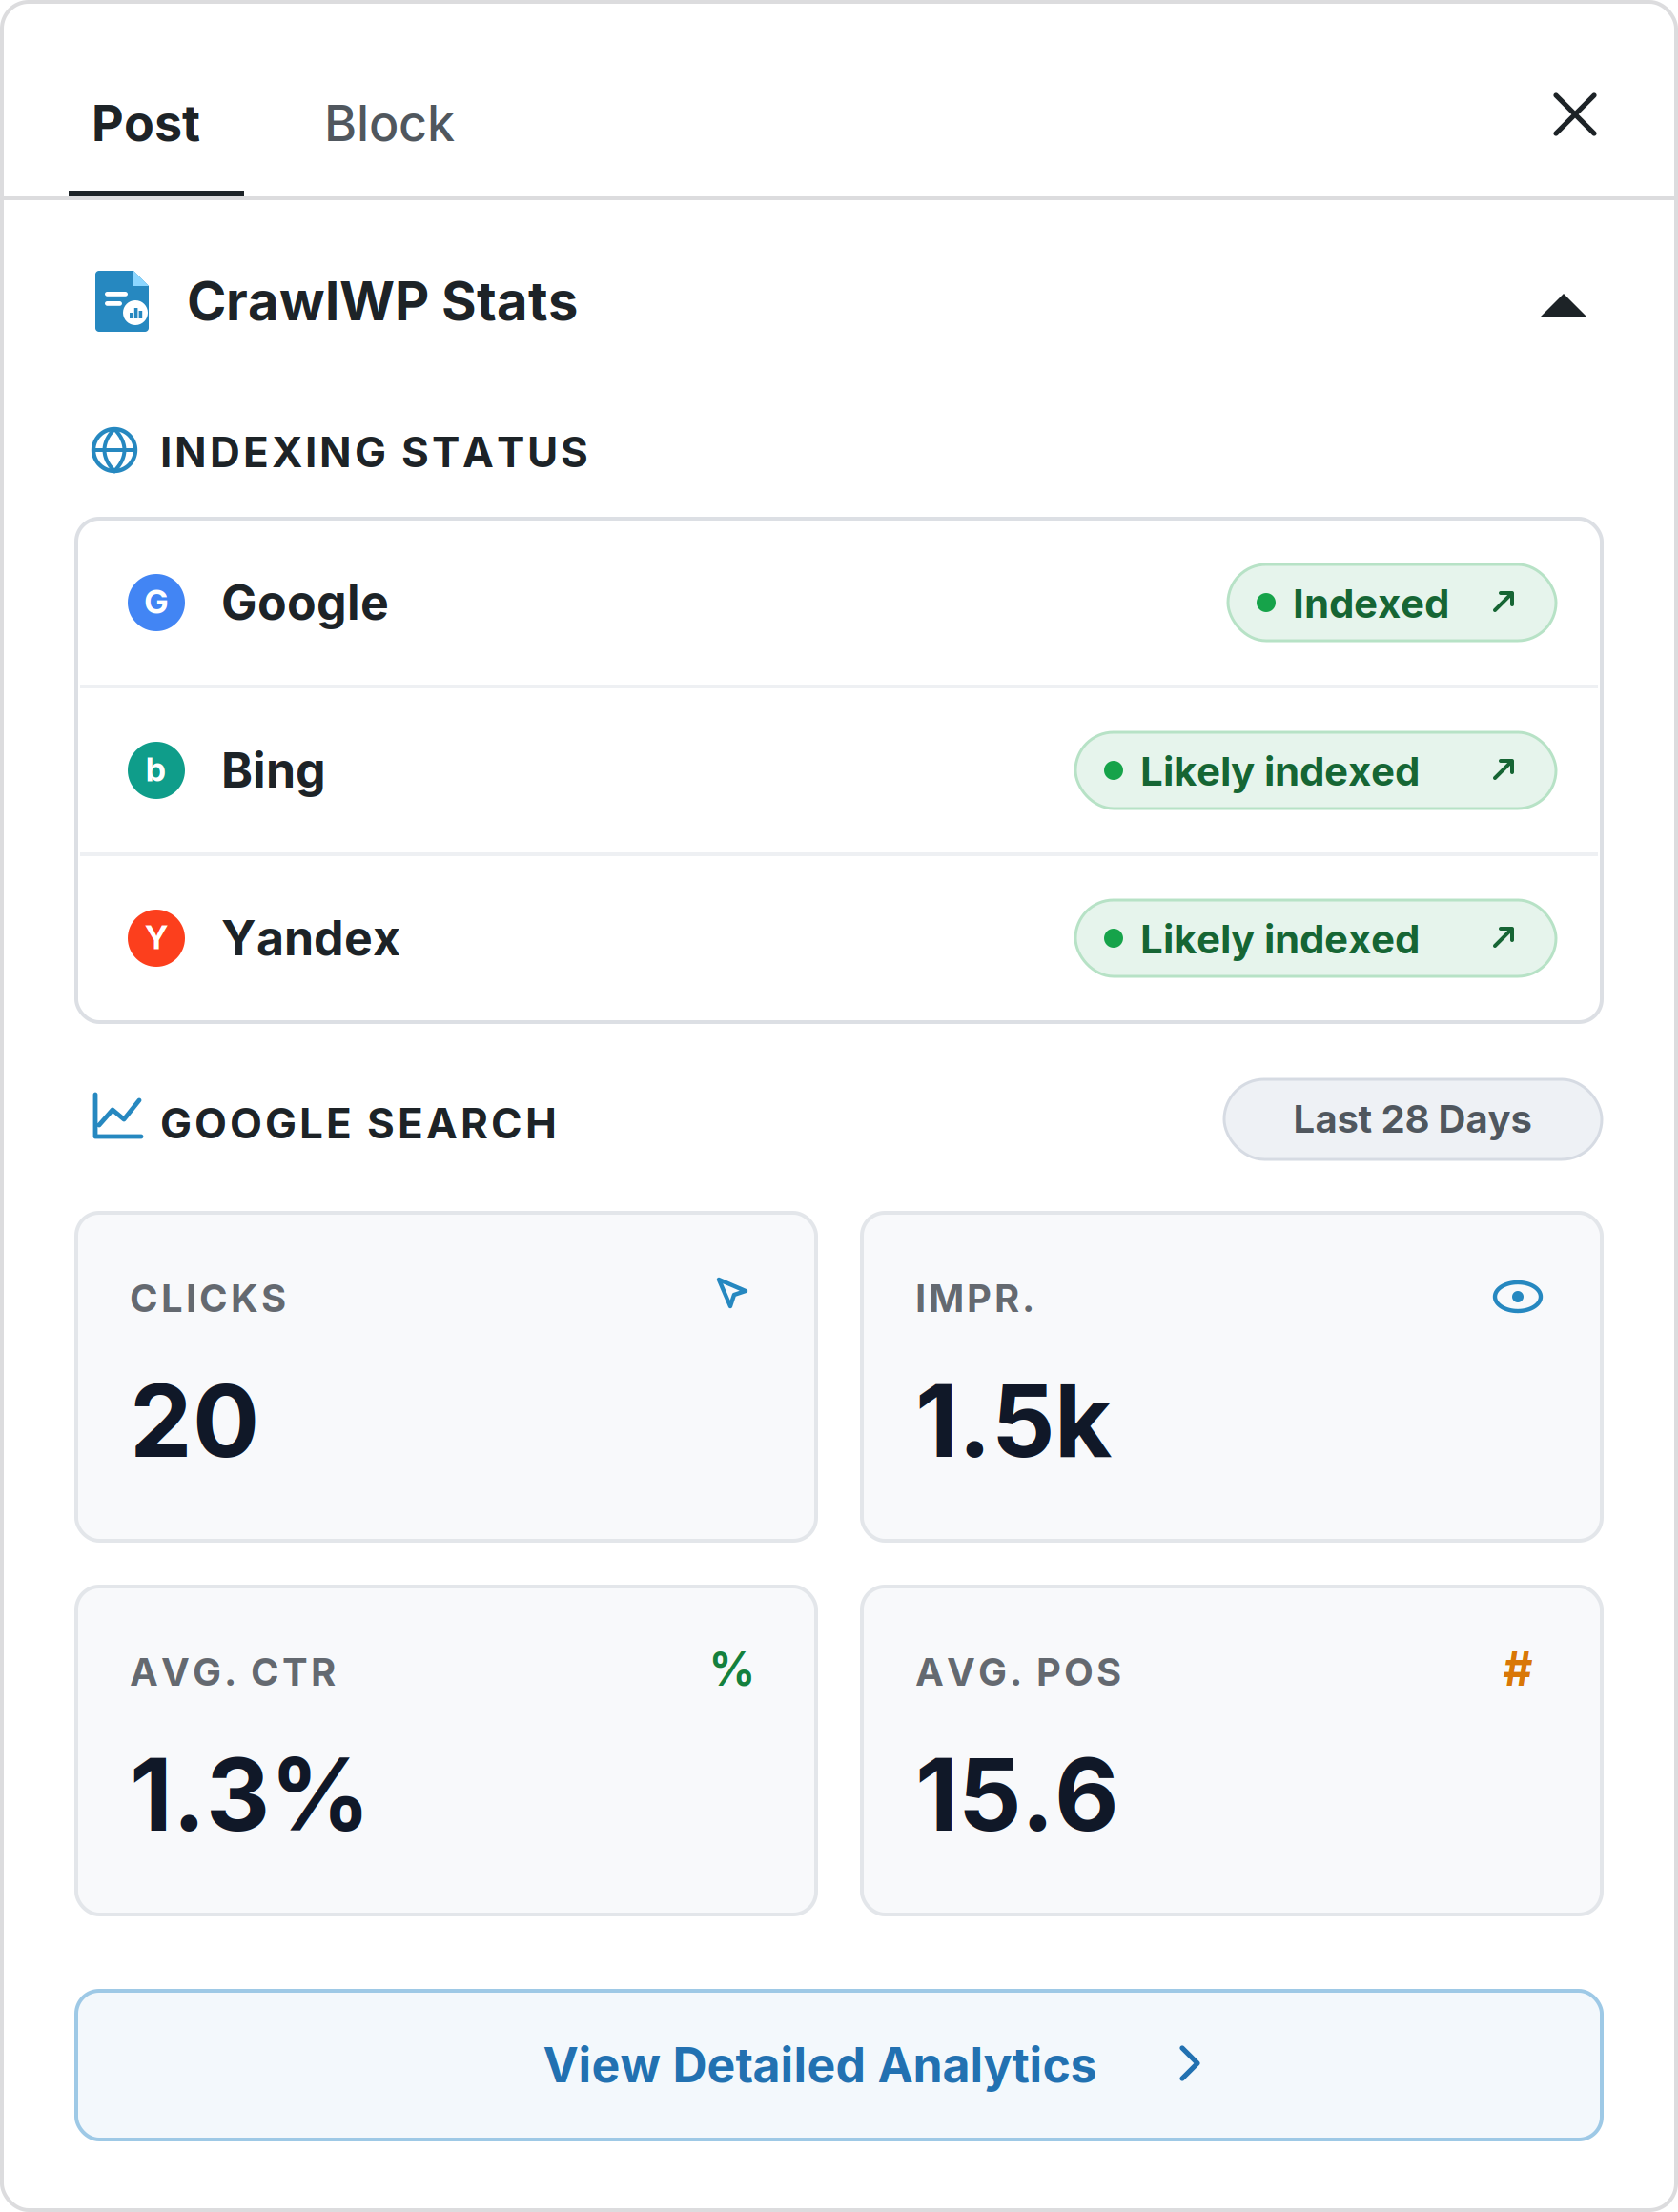Open the Last 28 Days period selector
This screenshot has width=1678, height=2212.
click(1412, 1120)
